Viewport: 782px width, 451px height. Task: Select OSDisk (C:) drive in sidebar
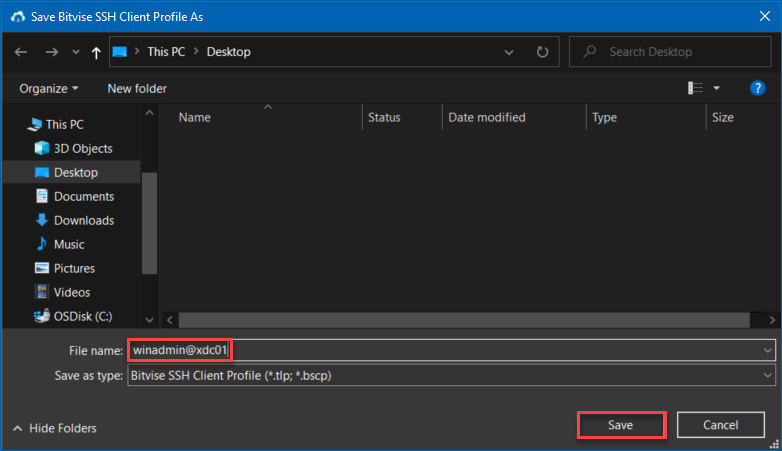(83, 316)
